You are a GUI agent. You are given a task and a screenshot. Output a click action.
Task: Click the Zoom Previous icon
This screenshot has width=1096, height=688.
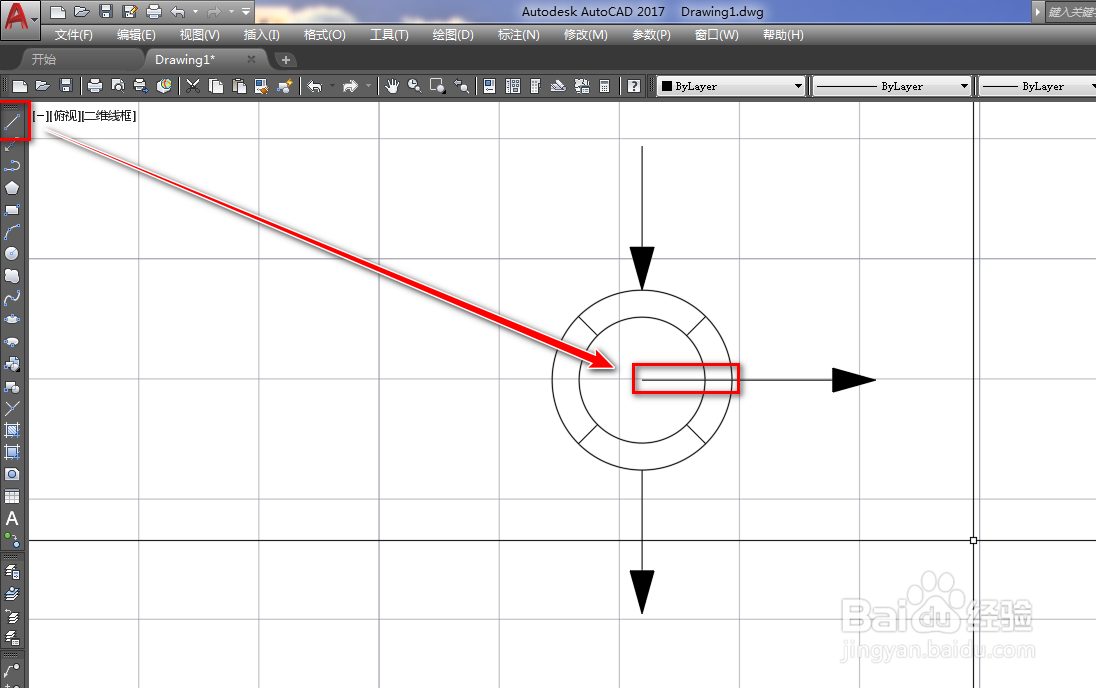click(x=461, y=86)
